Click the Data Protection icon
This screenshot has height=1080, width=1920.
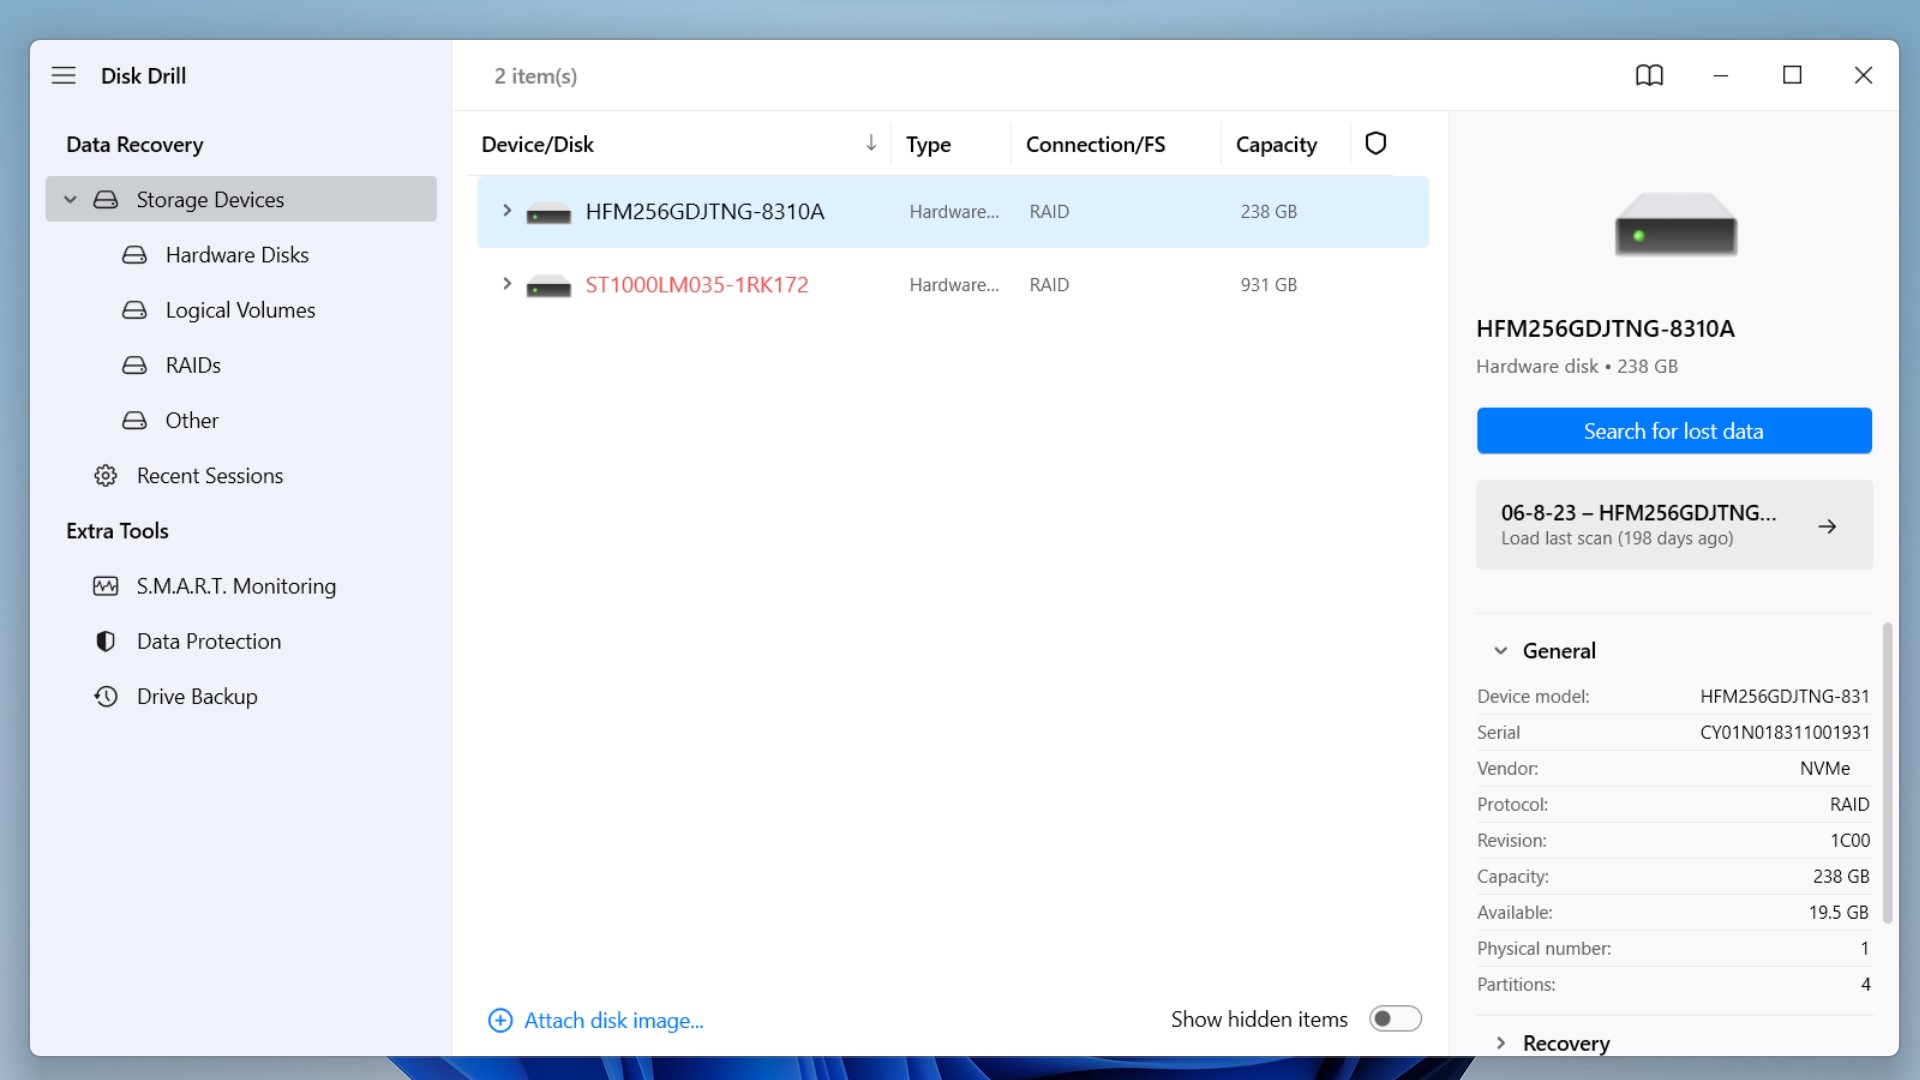[105, 641]
